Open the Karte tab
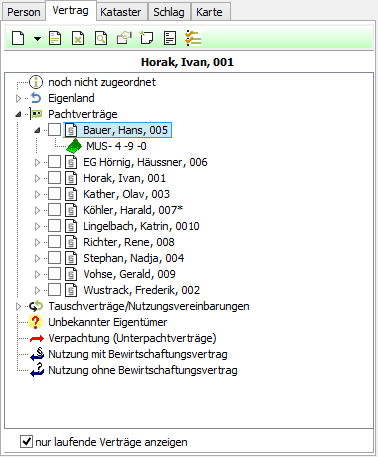This screenshot has width=378, height=457. tap(209, 12)
